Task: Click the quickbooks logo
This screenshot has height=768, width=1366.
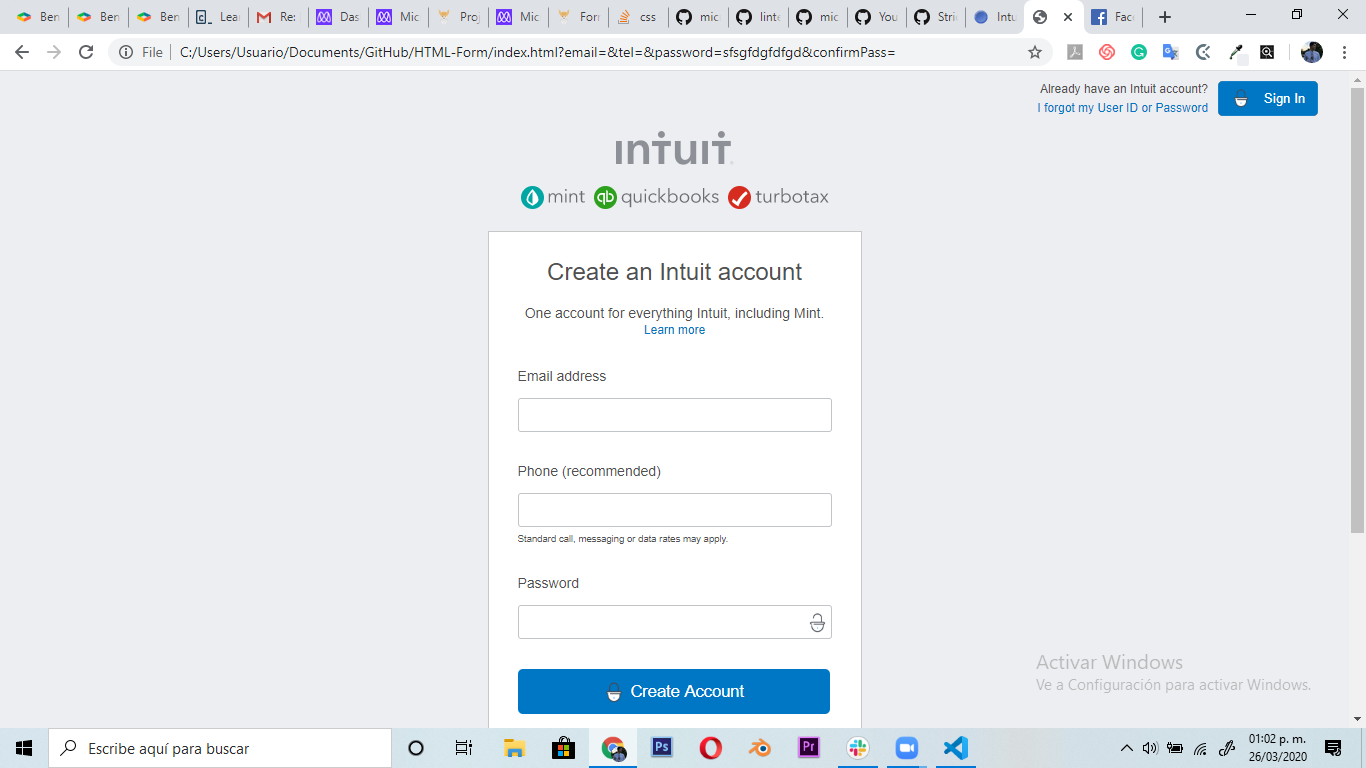Action: click(656, 197)
